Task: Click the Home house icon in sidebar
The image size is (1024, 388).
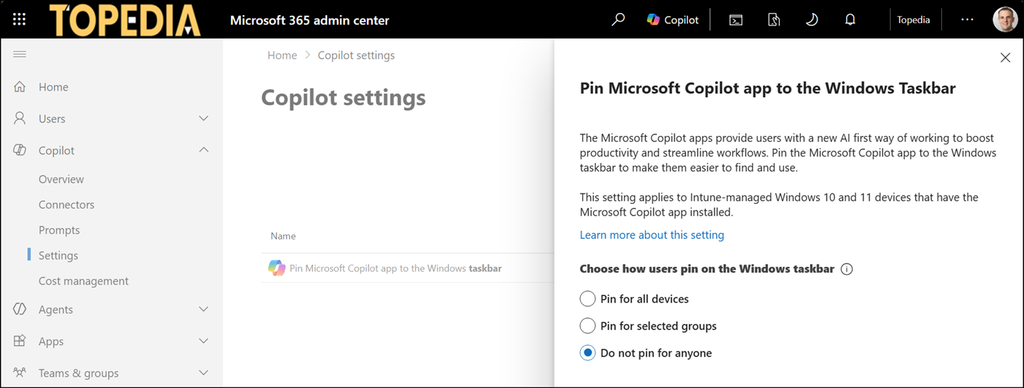Action: (x=20, y=87)
